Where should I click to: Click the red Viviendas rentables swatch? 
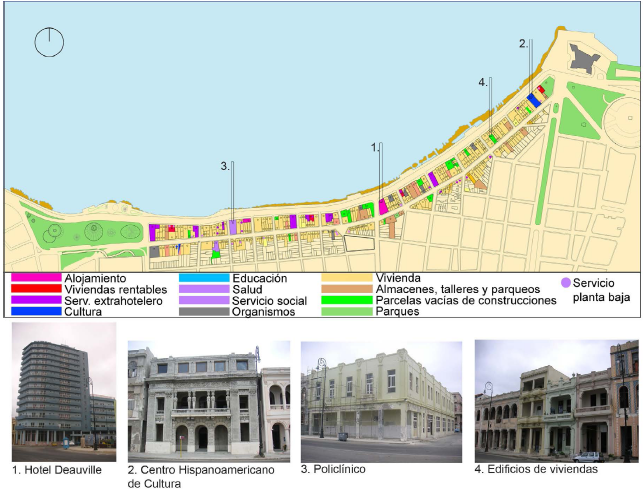click(35, 290)
